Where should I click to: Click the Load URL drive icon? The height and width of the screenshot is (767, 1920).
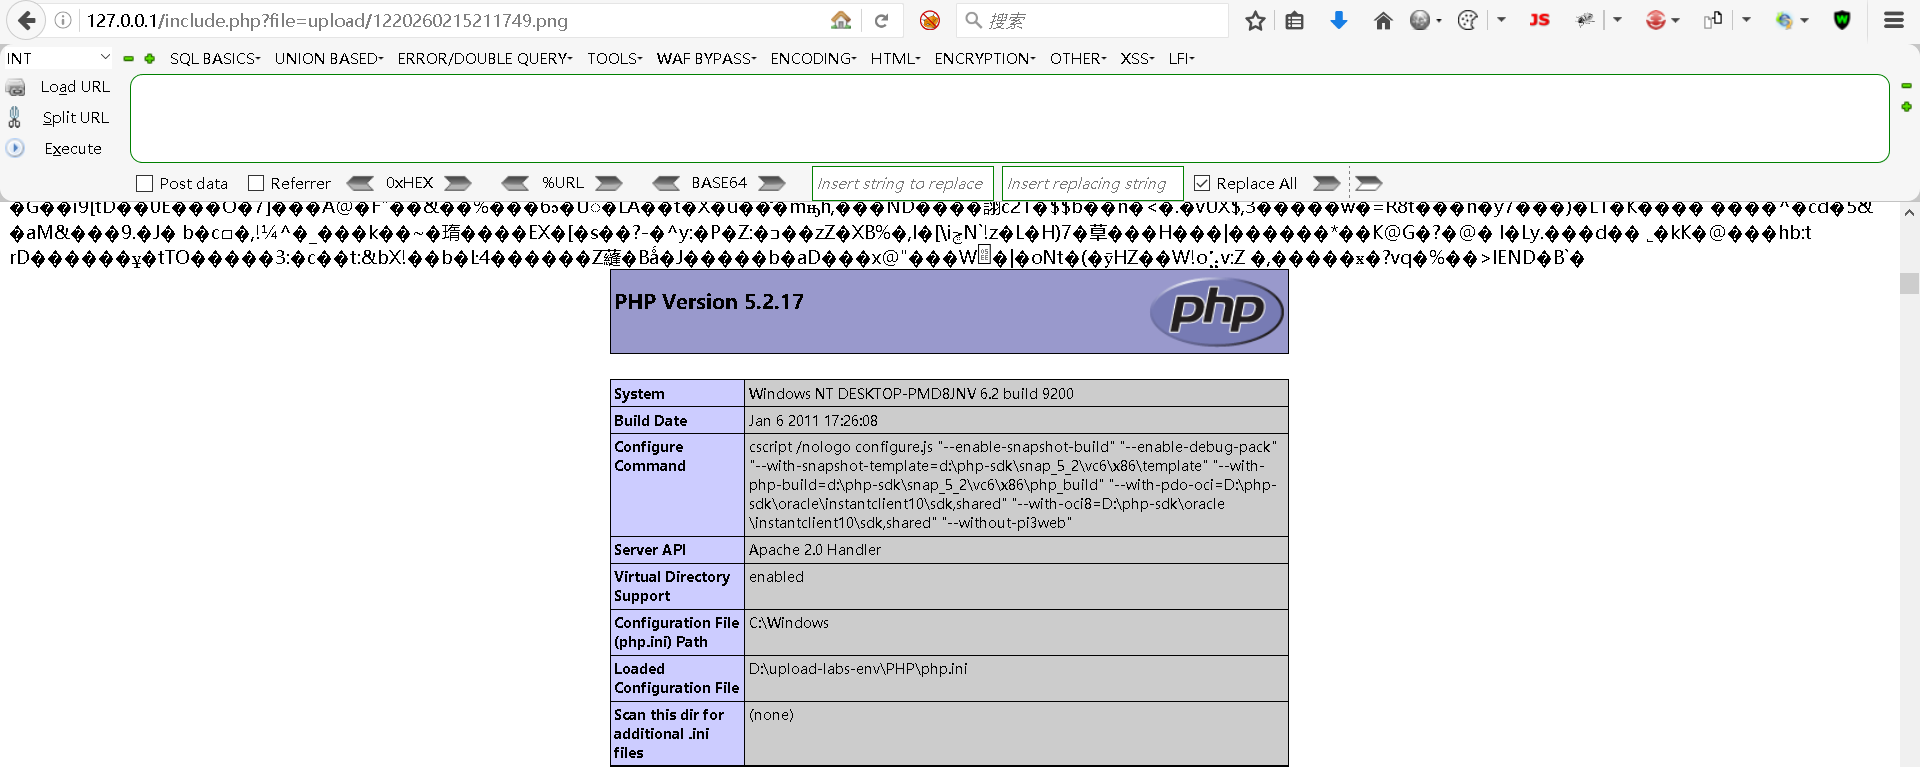[x=16, y=88]
